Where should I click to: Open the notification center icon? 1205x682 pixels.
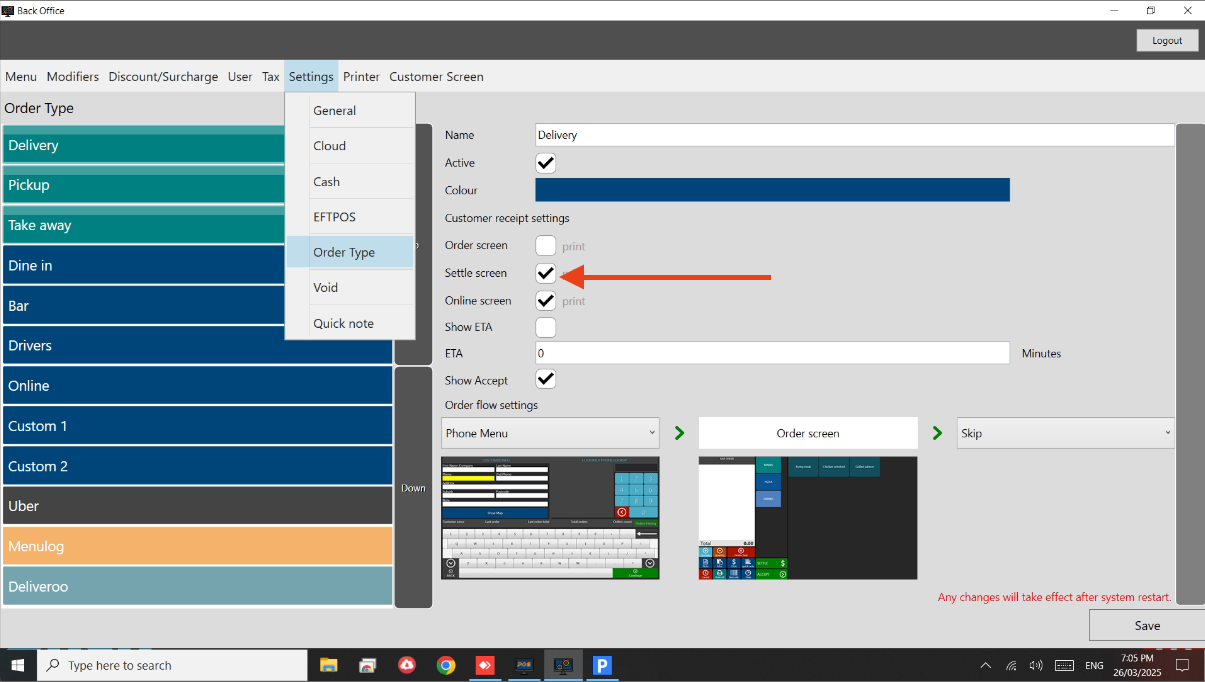(x=1182, y=665)
